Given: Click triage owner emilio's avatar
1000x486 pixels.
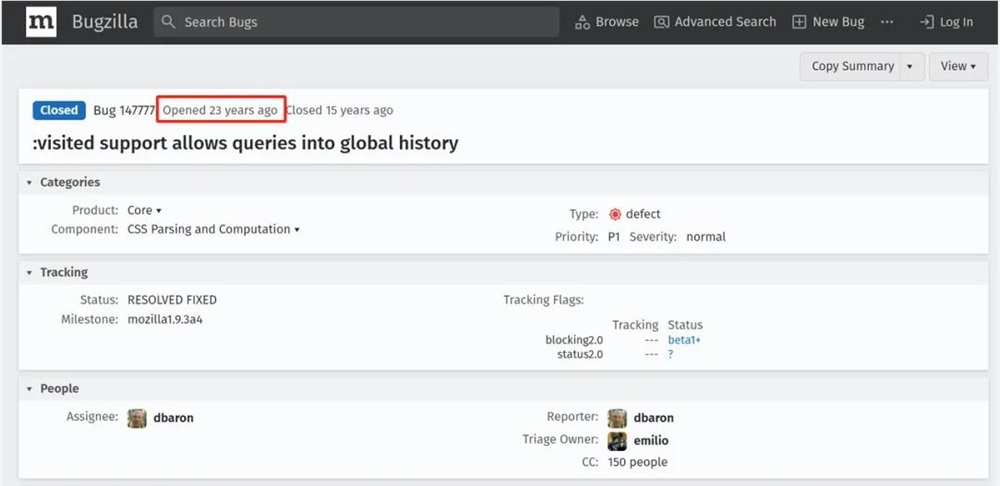Looking at the screenshot, I should pyautogui.click(x=617, y=440).
